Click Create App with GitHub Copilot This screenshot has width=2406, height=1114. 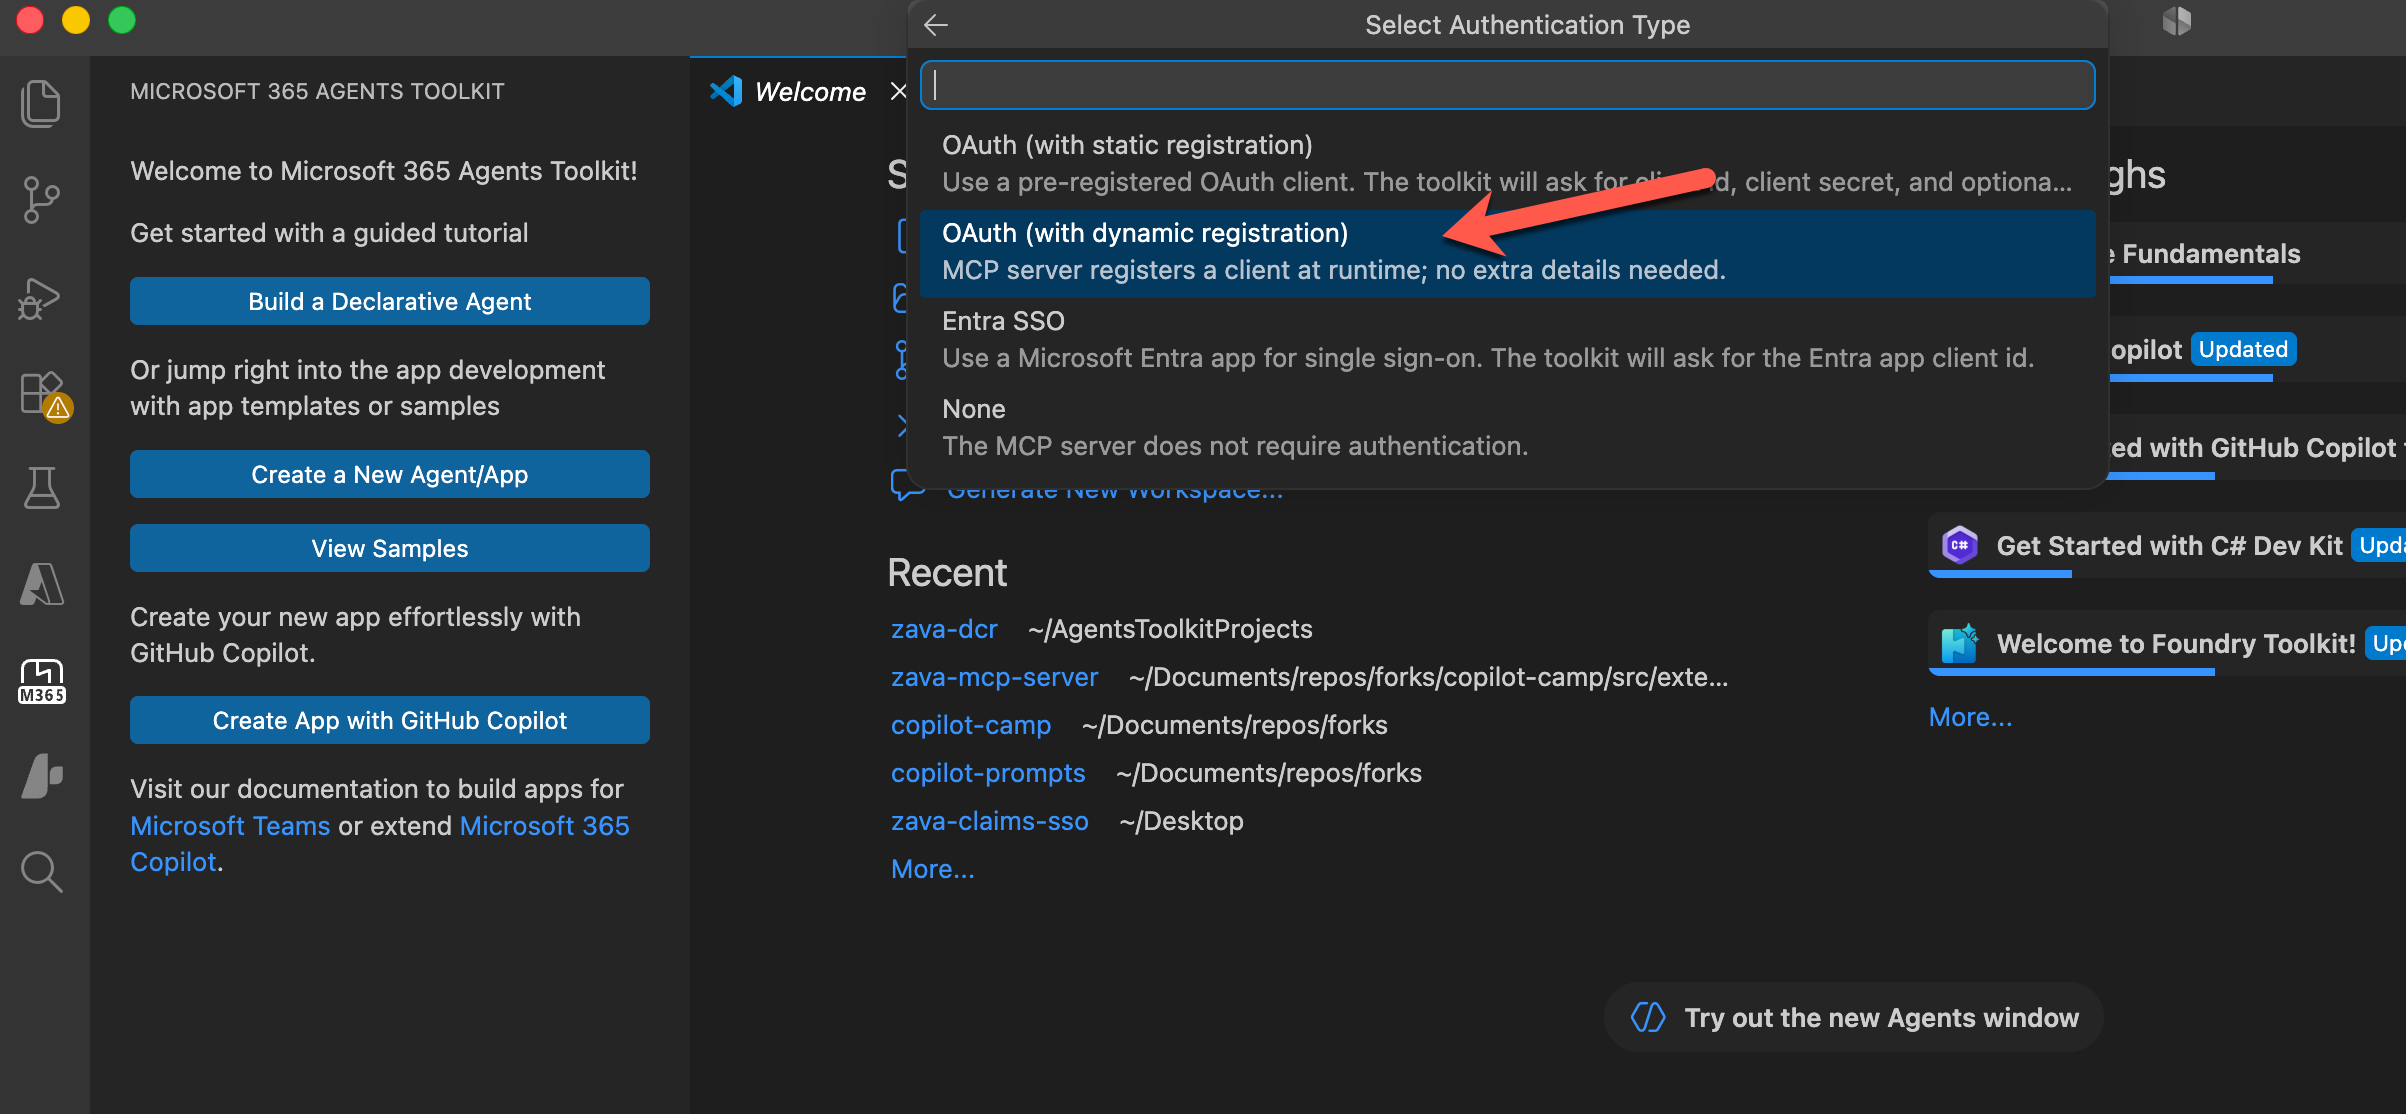pyautogui.click(x=390, y=720)
